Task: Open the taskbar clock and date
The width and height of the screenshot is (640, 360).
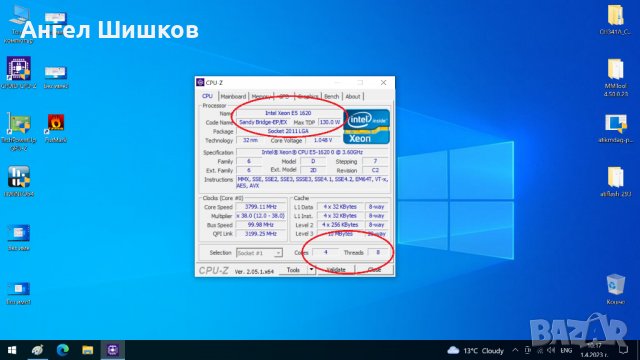Action: click(594, 350)
